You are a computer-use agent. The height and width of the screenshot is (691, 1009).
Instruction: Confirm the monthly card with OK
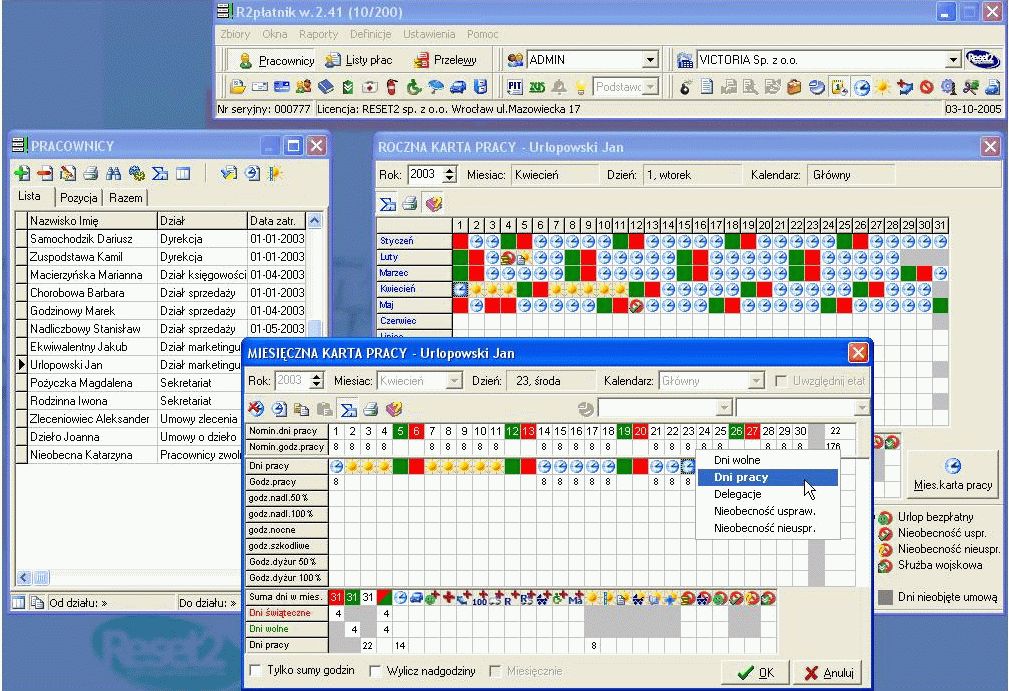click(x=756, y=673)
